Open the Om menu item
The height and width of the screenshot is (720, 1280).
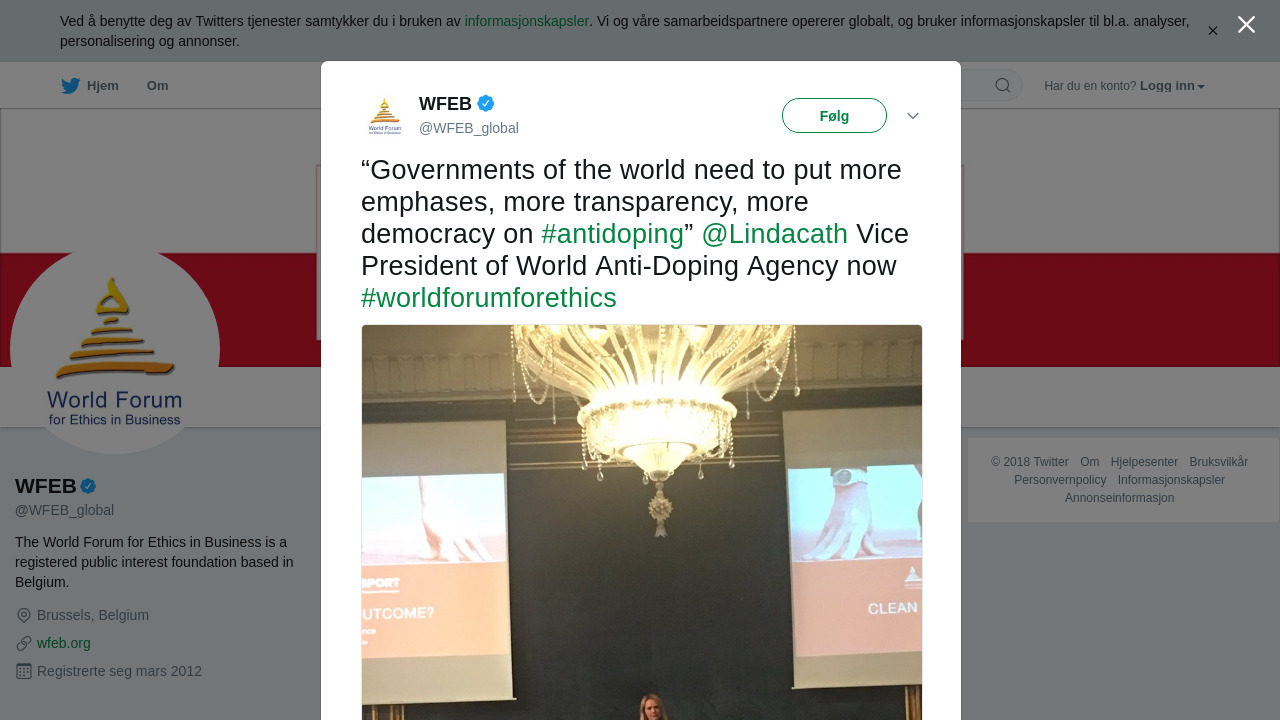point(157,86)
